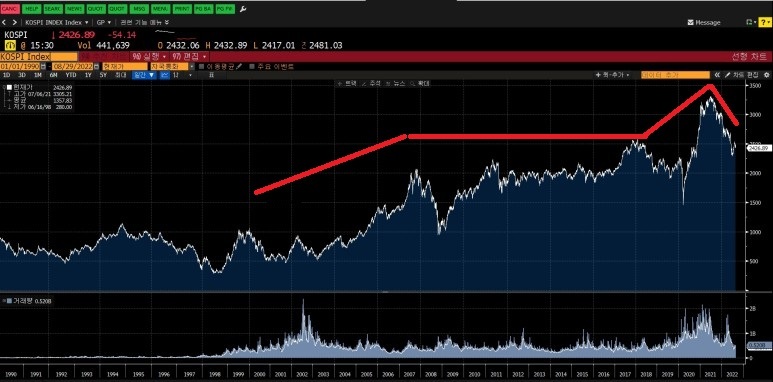
Task: Open the KOSPI INDEX Index security dropdown
Action: [57, 23]
